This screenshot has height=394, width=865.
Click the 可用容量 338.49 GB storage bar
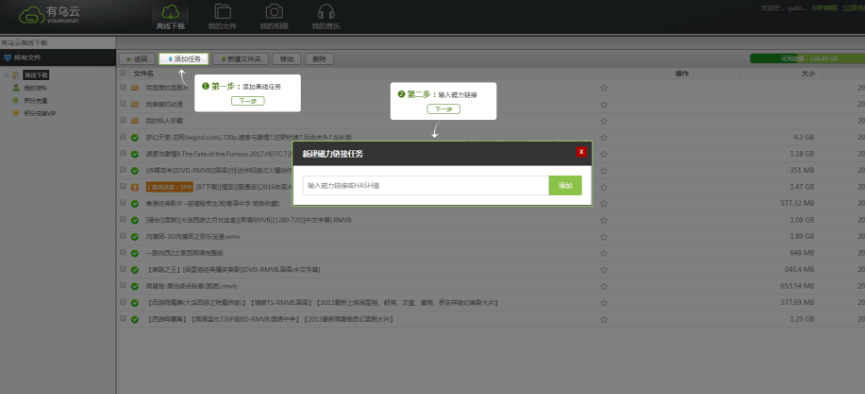point(808,58)
